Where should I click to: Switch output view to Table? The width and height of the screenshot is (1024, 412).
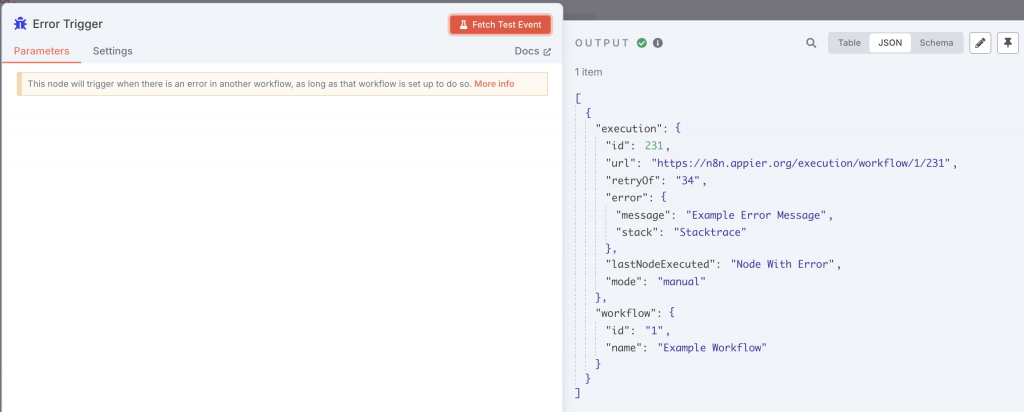[849, 43]
